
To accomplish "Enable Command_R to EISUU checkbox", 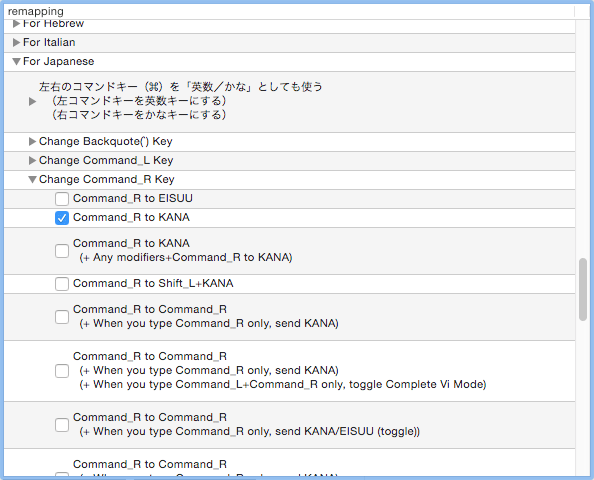I will click(x=62, y=199).
